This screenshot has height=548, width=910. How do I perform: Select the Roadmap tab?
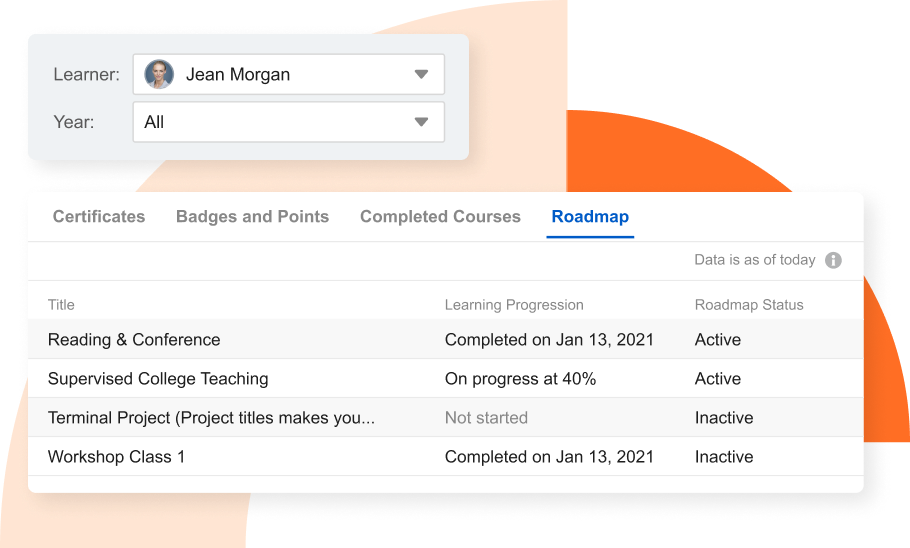point(590,217)
